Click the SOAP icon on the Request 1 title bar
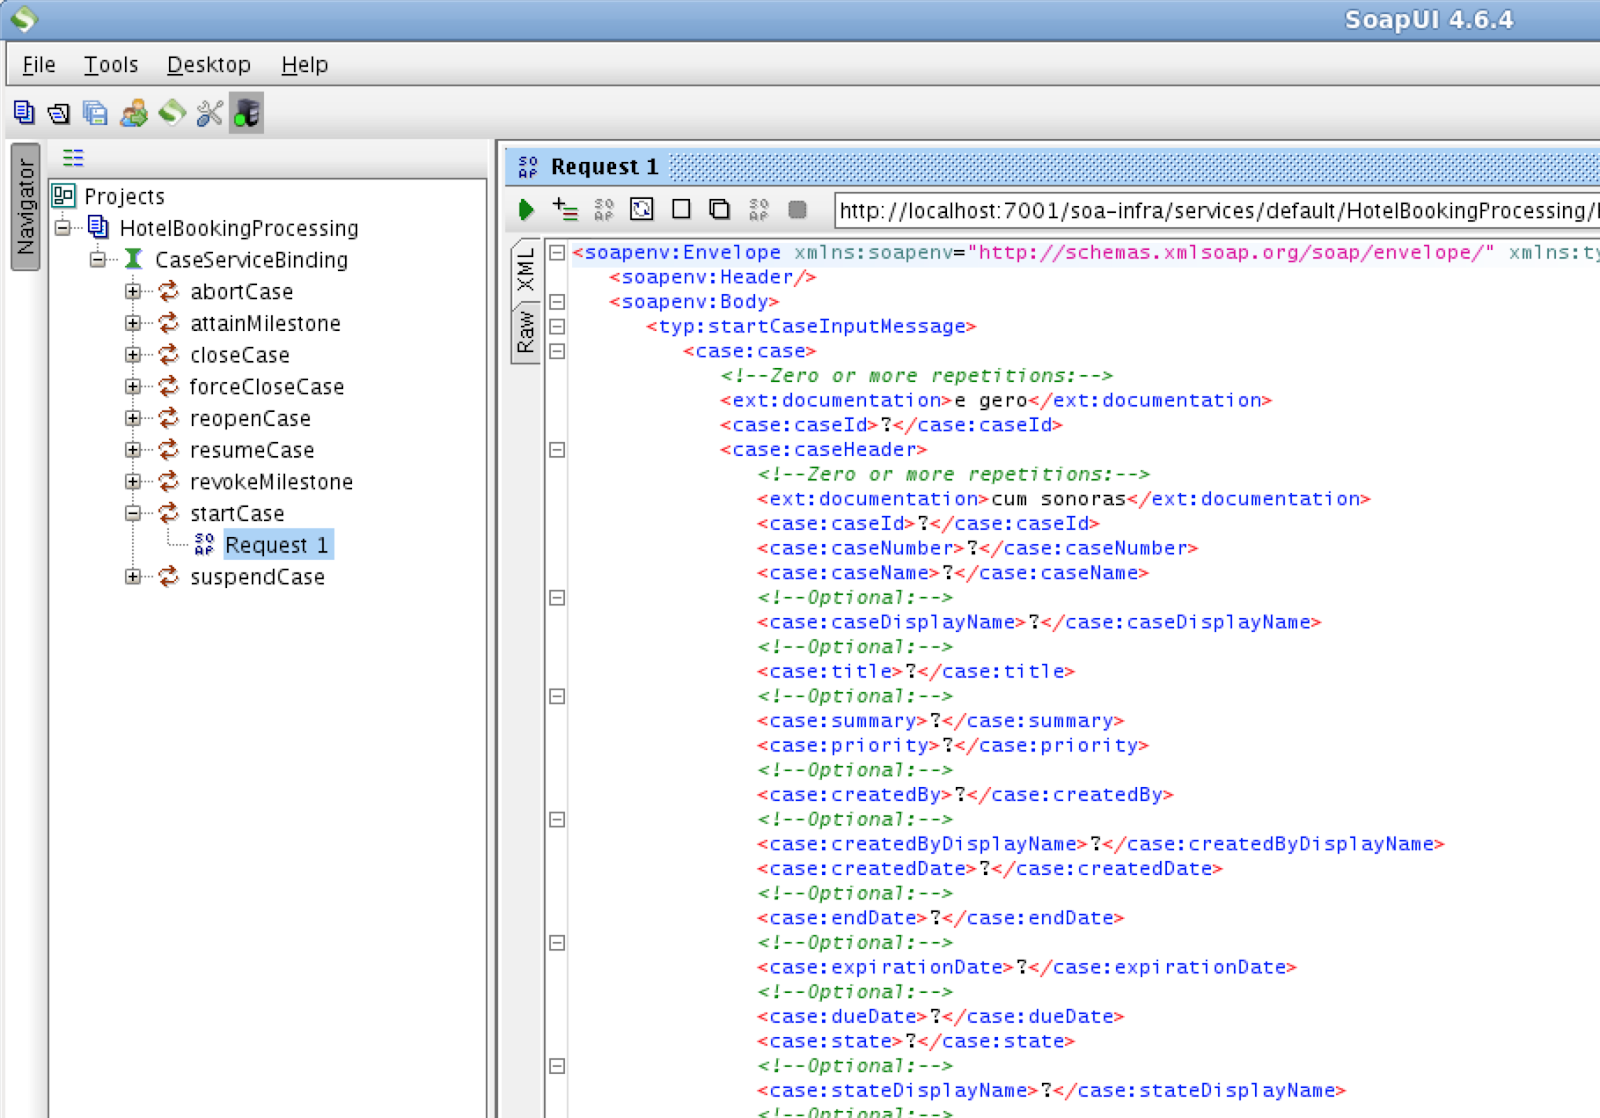Screen dimensions: 1600x1118 pyautogui.click(x=528, y=166)
